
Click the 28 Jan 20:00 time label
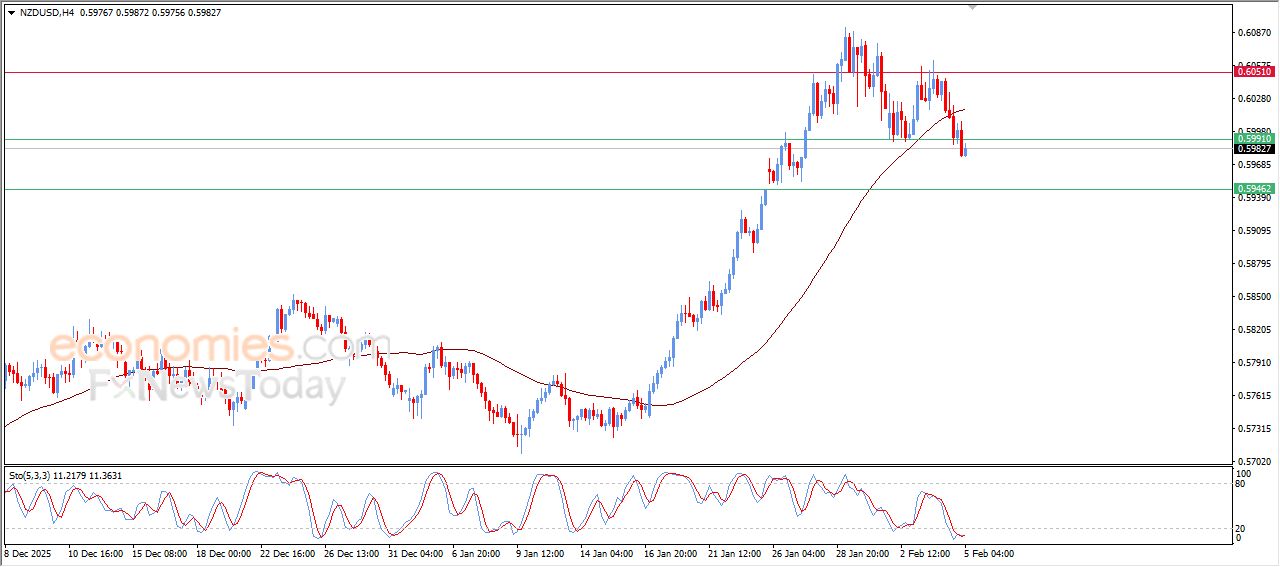click(860, 553)
